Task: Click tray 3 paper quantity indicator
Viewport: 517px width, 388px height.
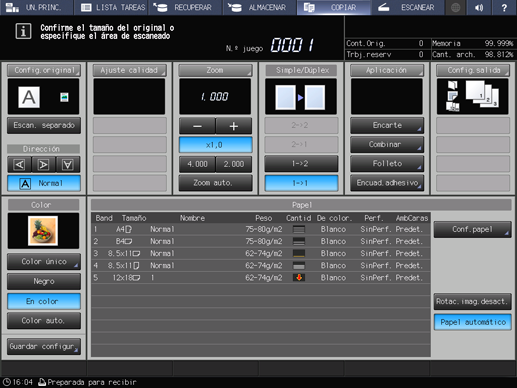Action: 299,254
